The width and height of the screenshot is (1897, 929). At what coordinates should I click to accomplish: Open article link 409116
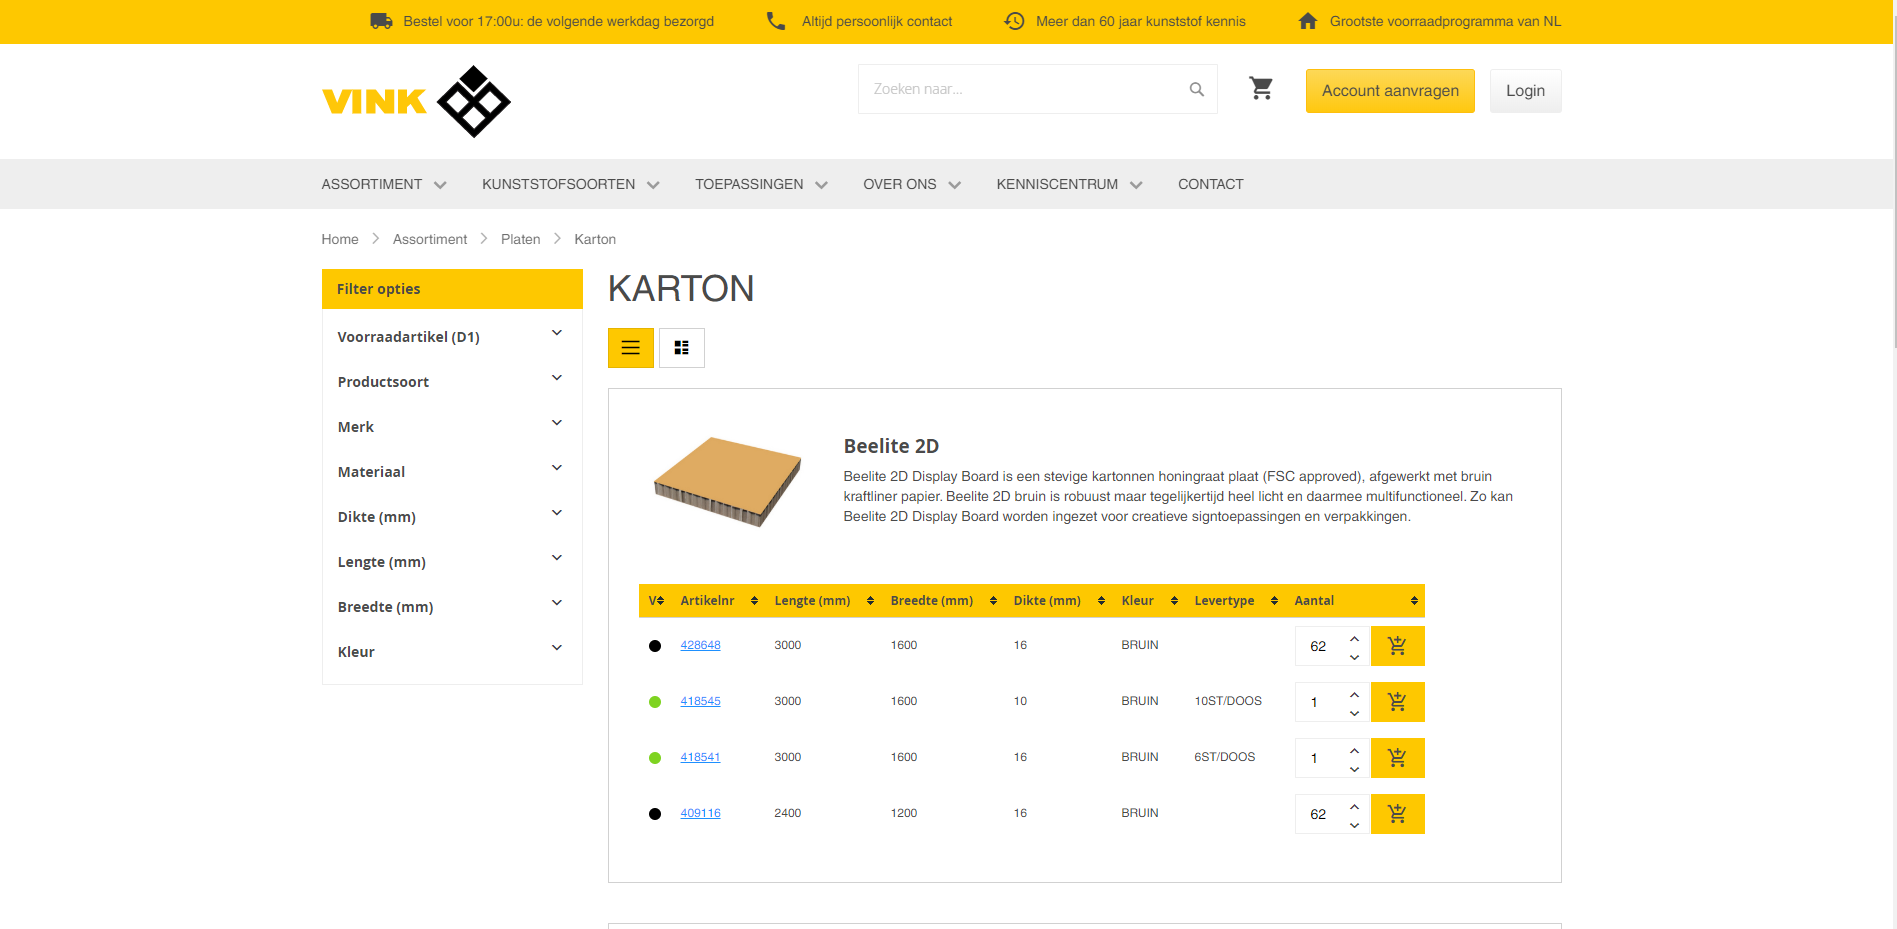(700, 813)
